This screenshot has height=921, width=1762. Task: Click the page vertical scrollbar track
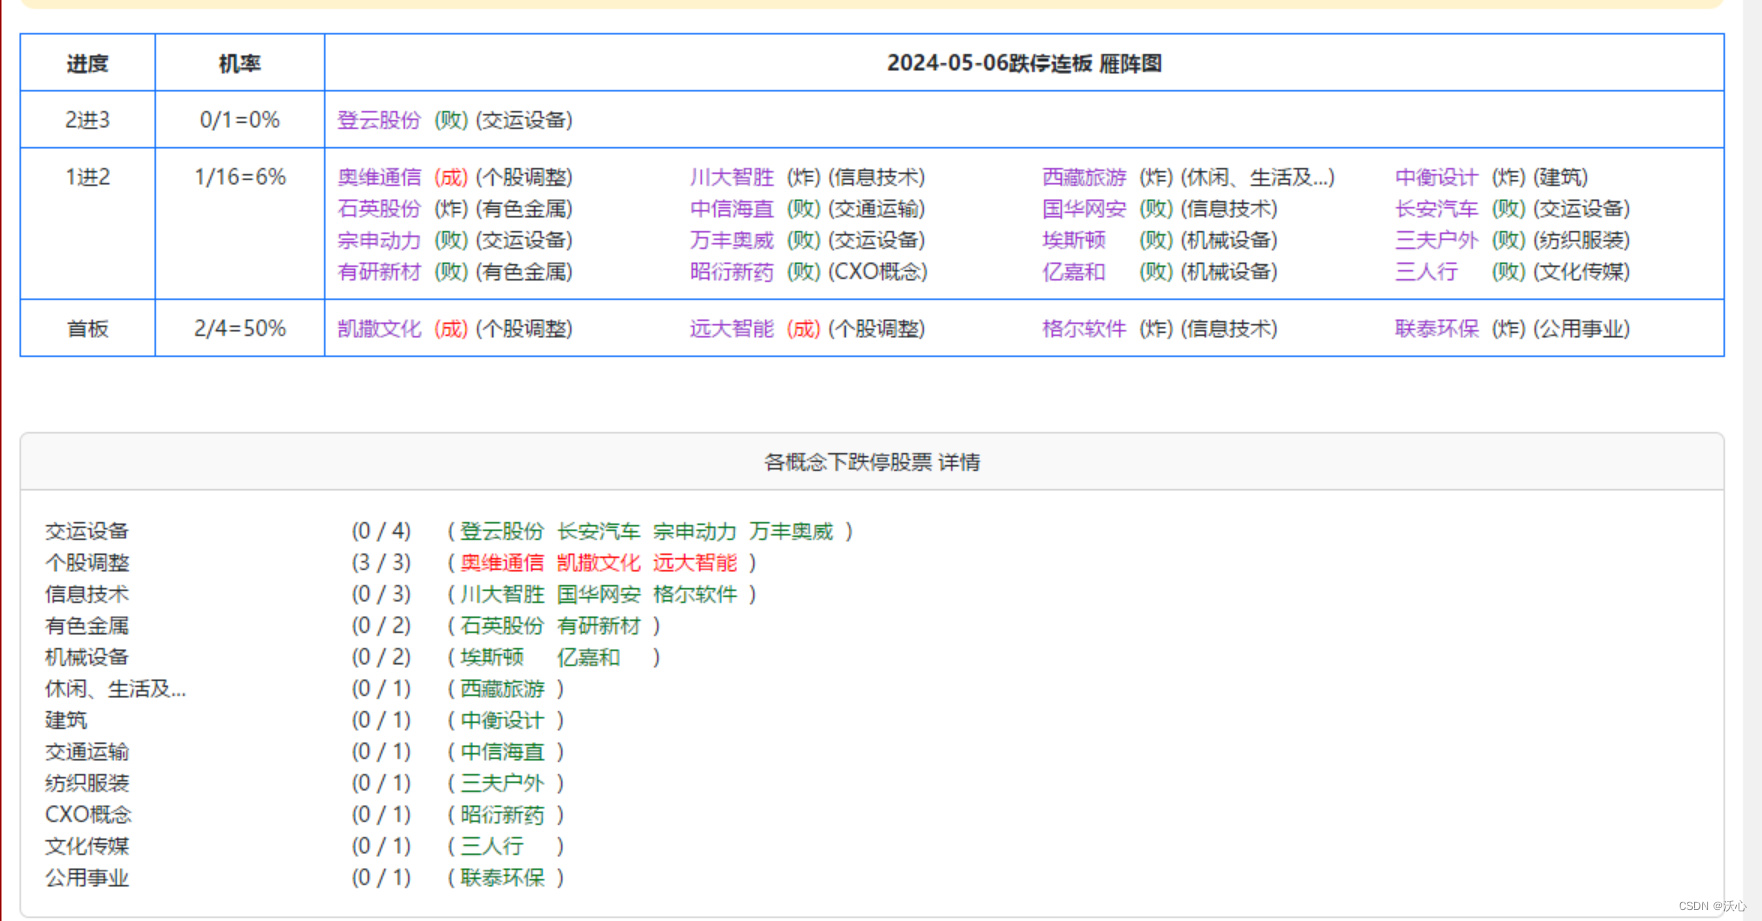tap(1752, 460)
